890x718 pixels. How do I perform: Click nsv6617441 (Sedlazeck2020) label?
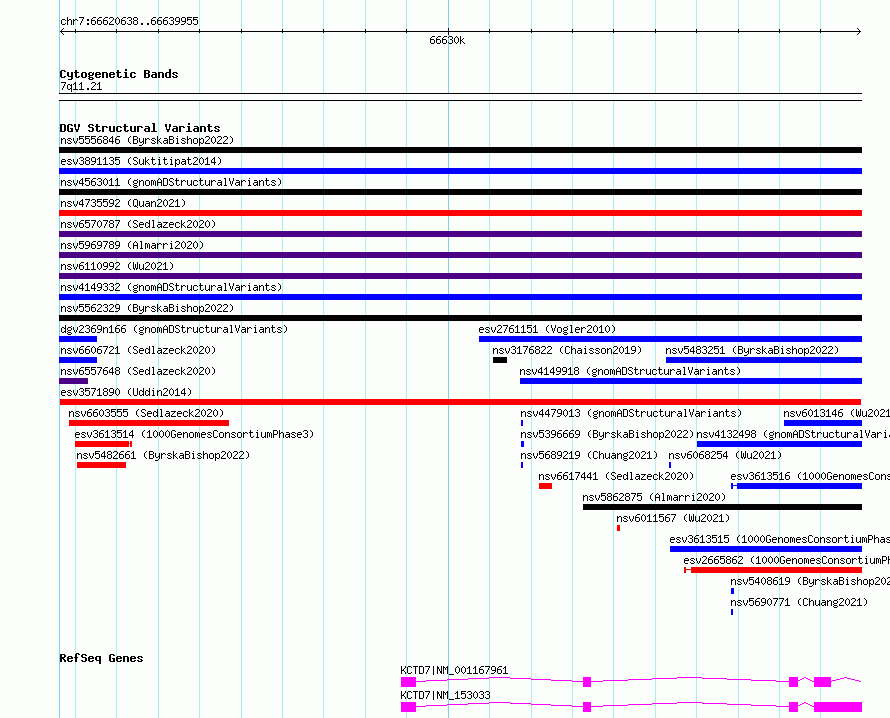[616, 476]
